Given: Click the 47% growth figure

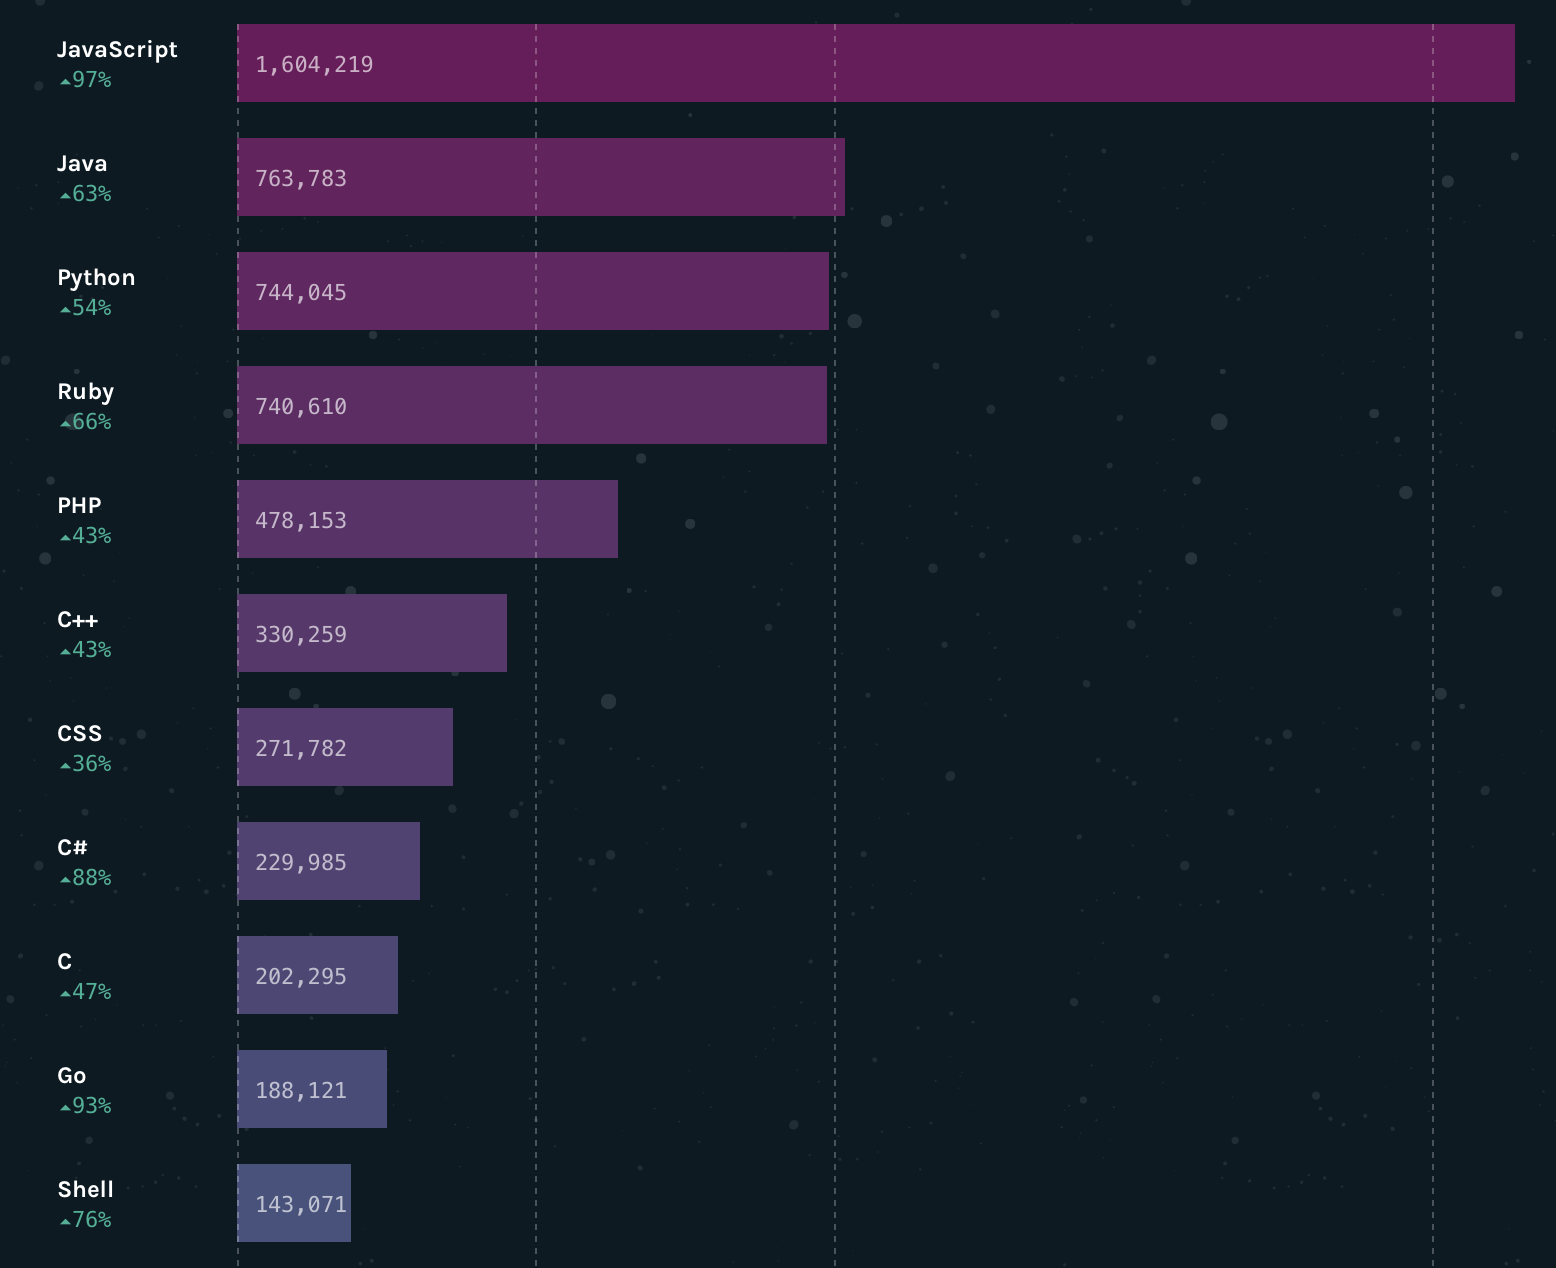Looking at the screenshot, I should (x=86, y=992).
